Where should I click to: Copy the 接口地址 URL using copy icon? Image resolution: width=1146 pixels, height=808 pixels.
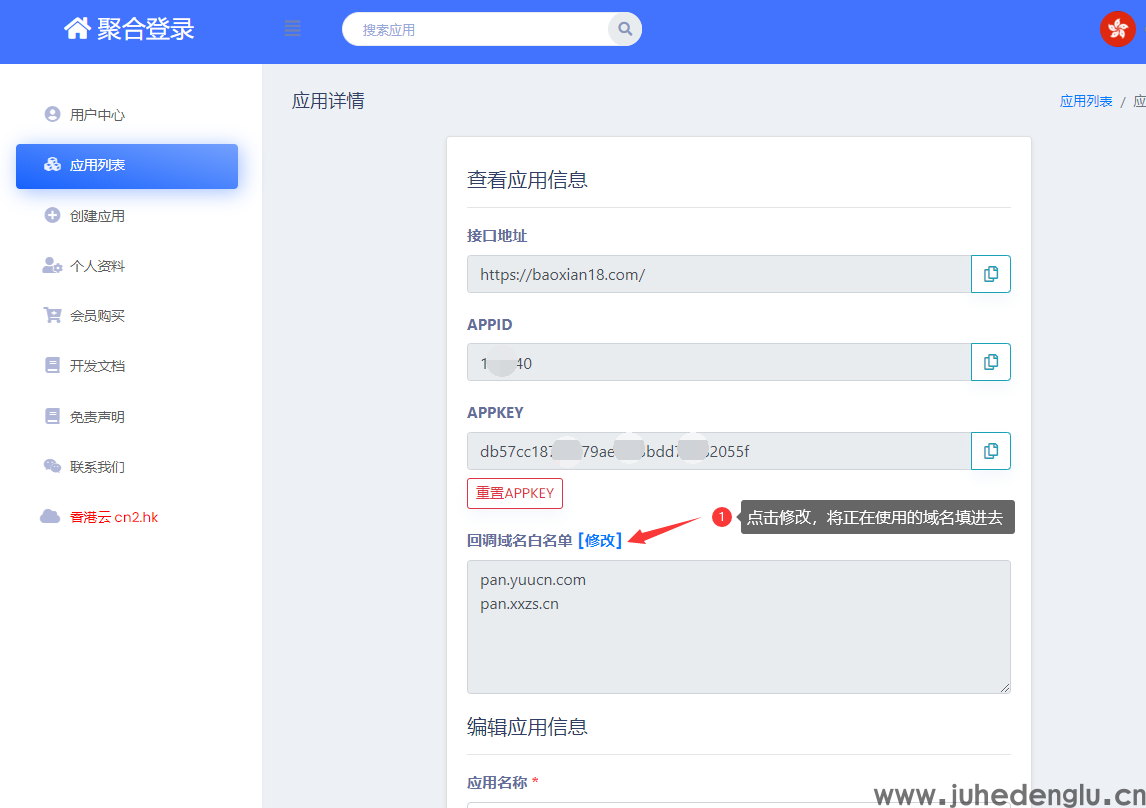(990, 273)
